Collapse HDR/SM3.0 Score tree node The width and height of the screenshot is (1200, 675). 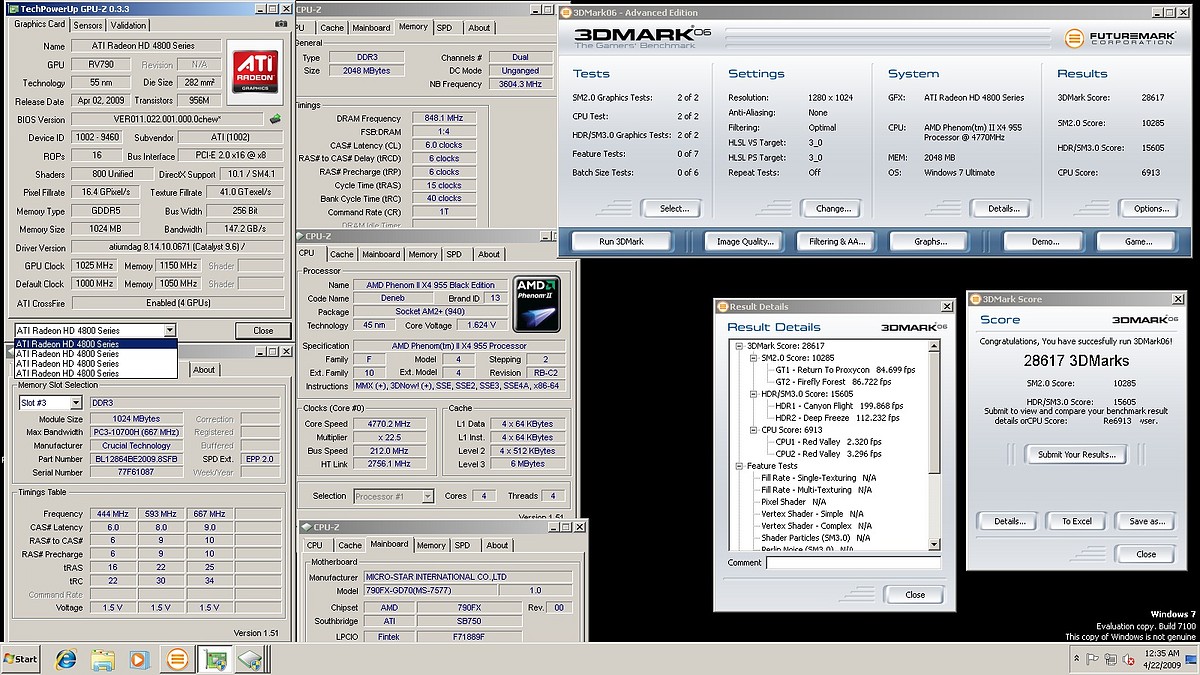point(753,394)
